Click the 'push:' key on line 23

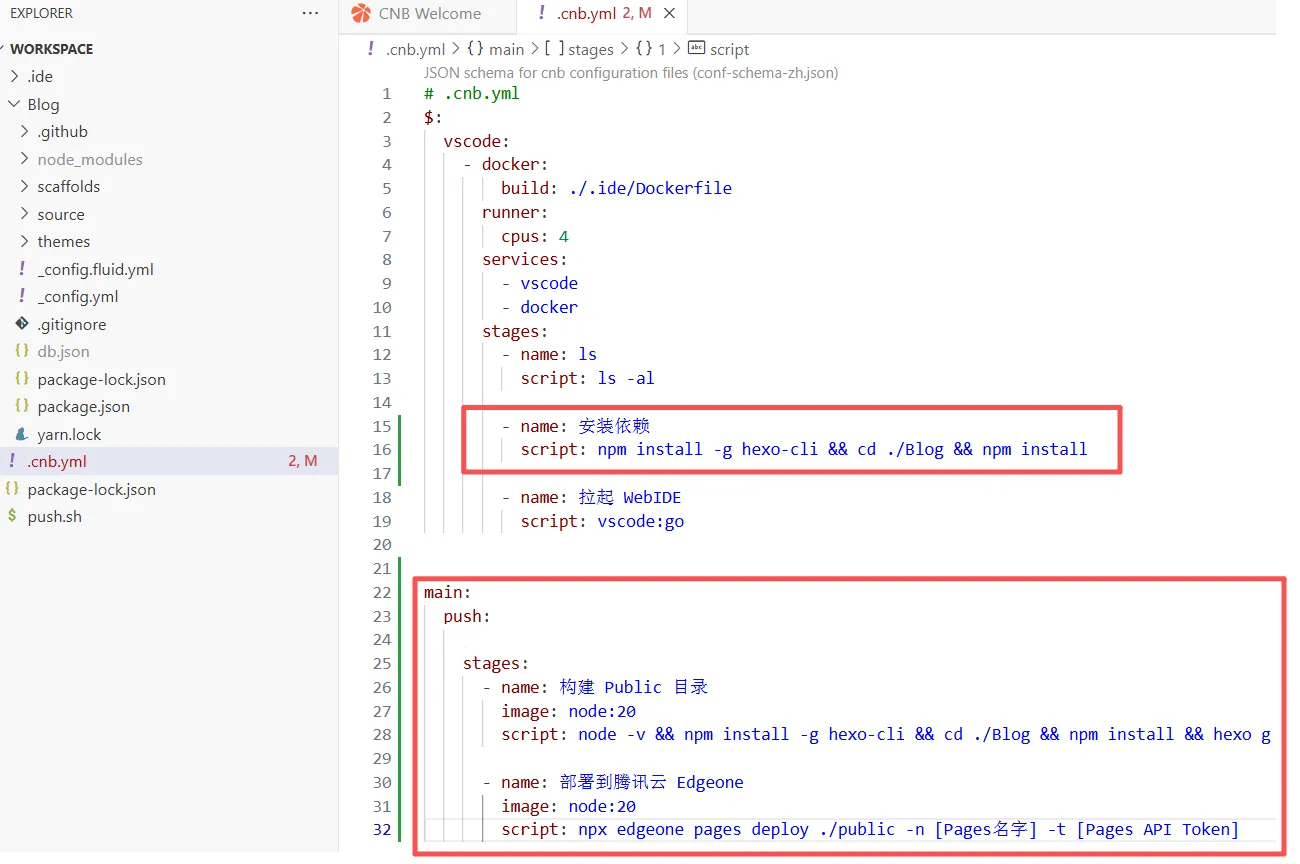point(467,616)
